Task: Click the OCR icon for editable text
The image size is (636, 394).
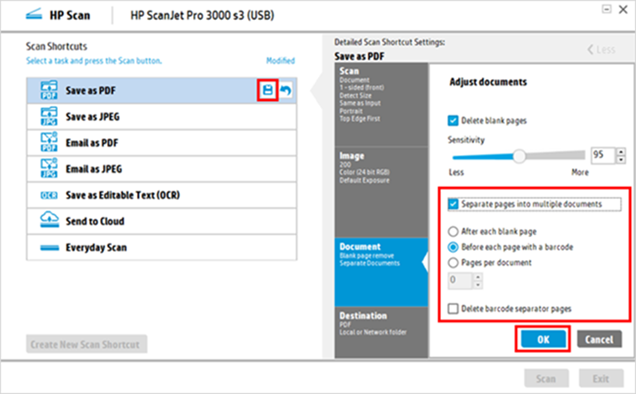Action: click(49, 195)
